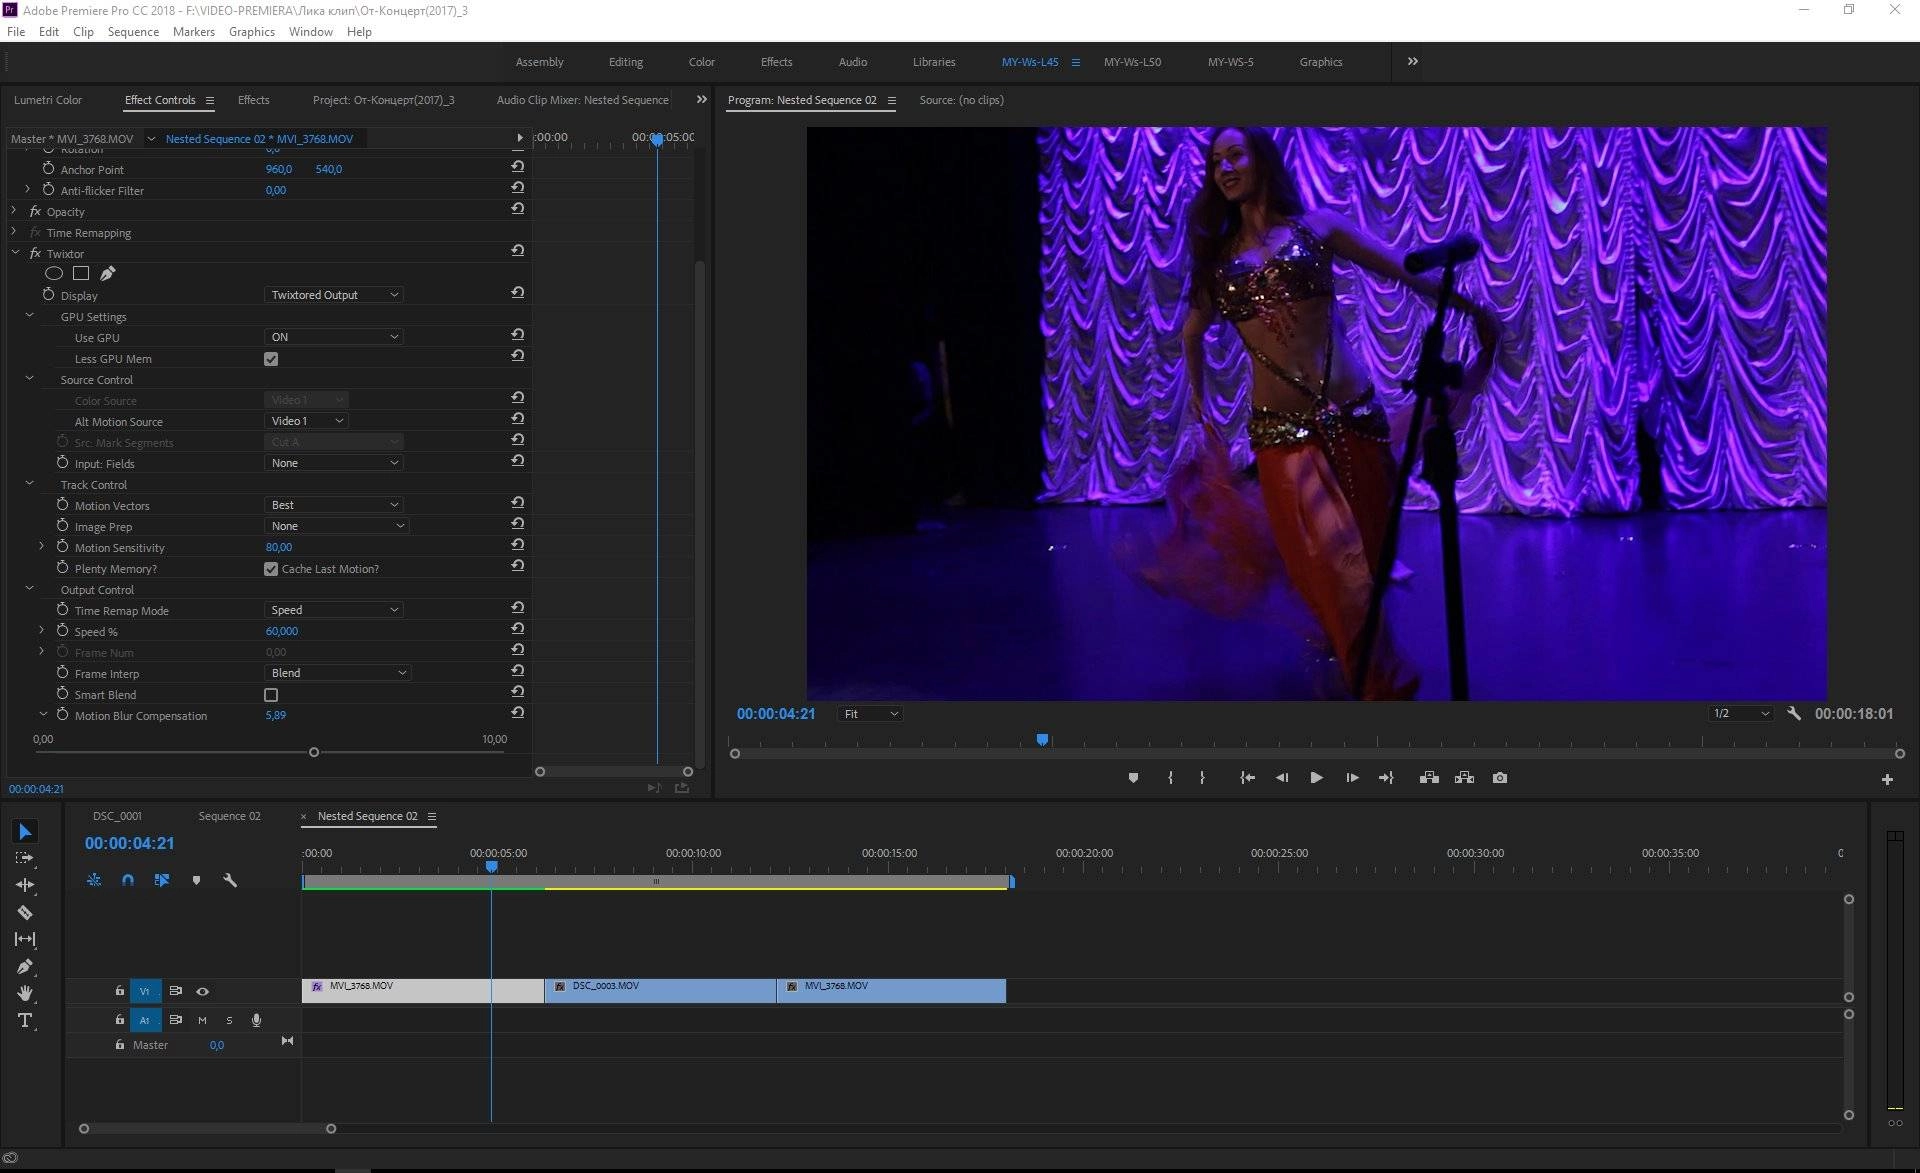Screen dimensions: 1920x1173
Task: Click Go to Out point
Action: tap(1386, 778)
